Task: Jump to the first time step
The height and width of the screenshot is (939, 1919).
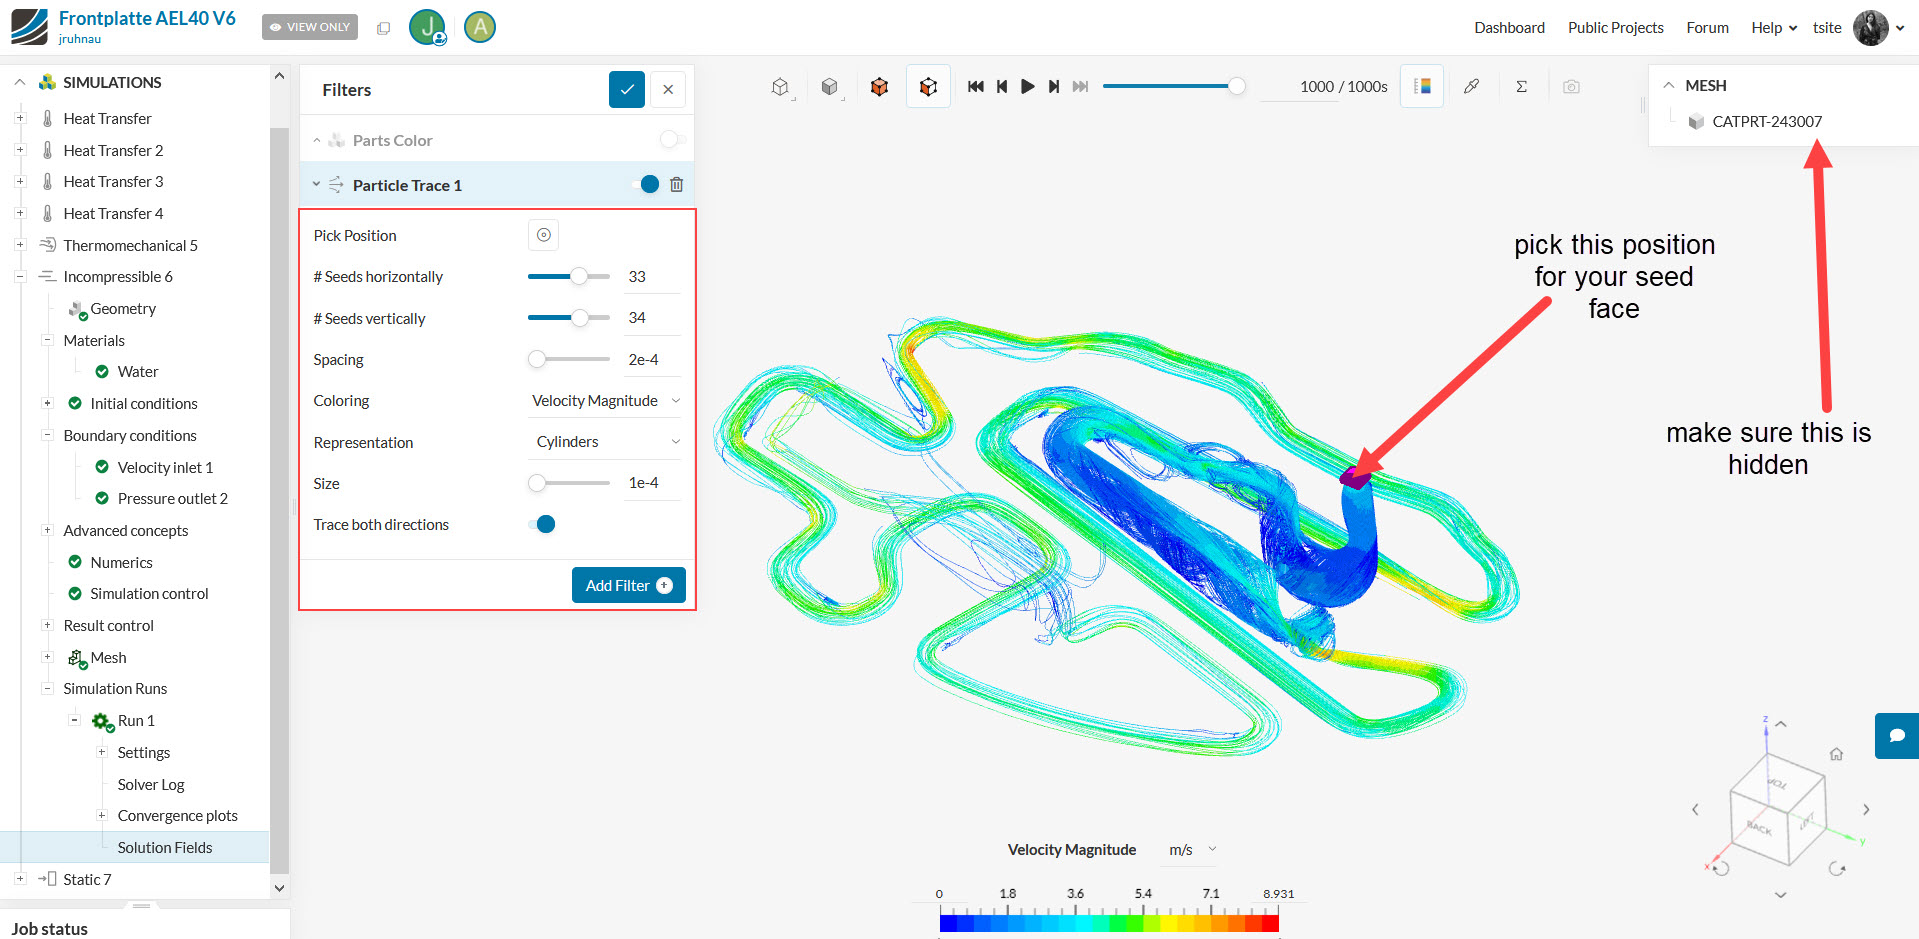Action: (976, 87)
